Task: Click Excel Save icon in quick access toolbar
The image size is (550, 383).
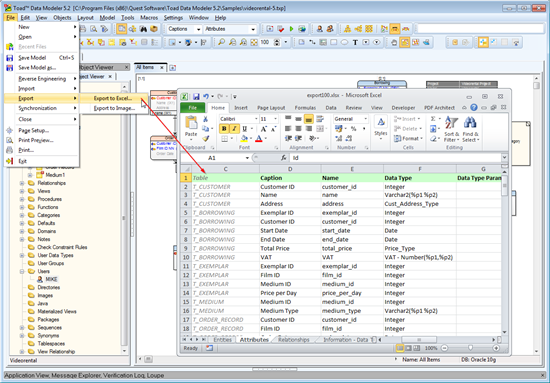Action: pyautogui.click(x=196, y=96)
